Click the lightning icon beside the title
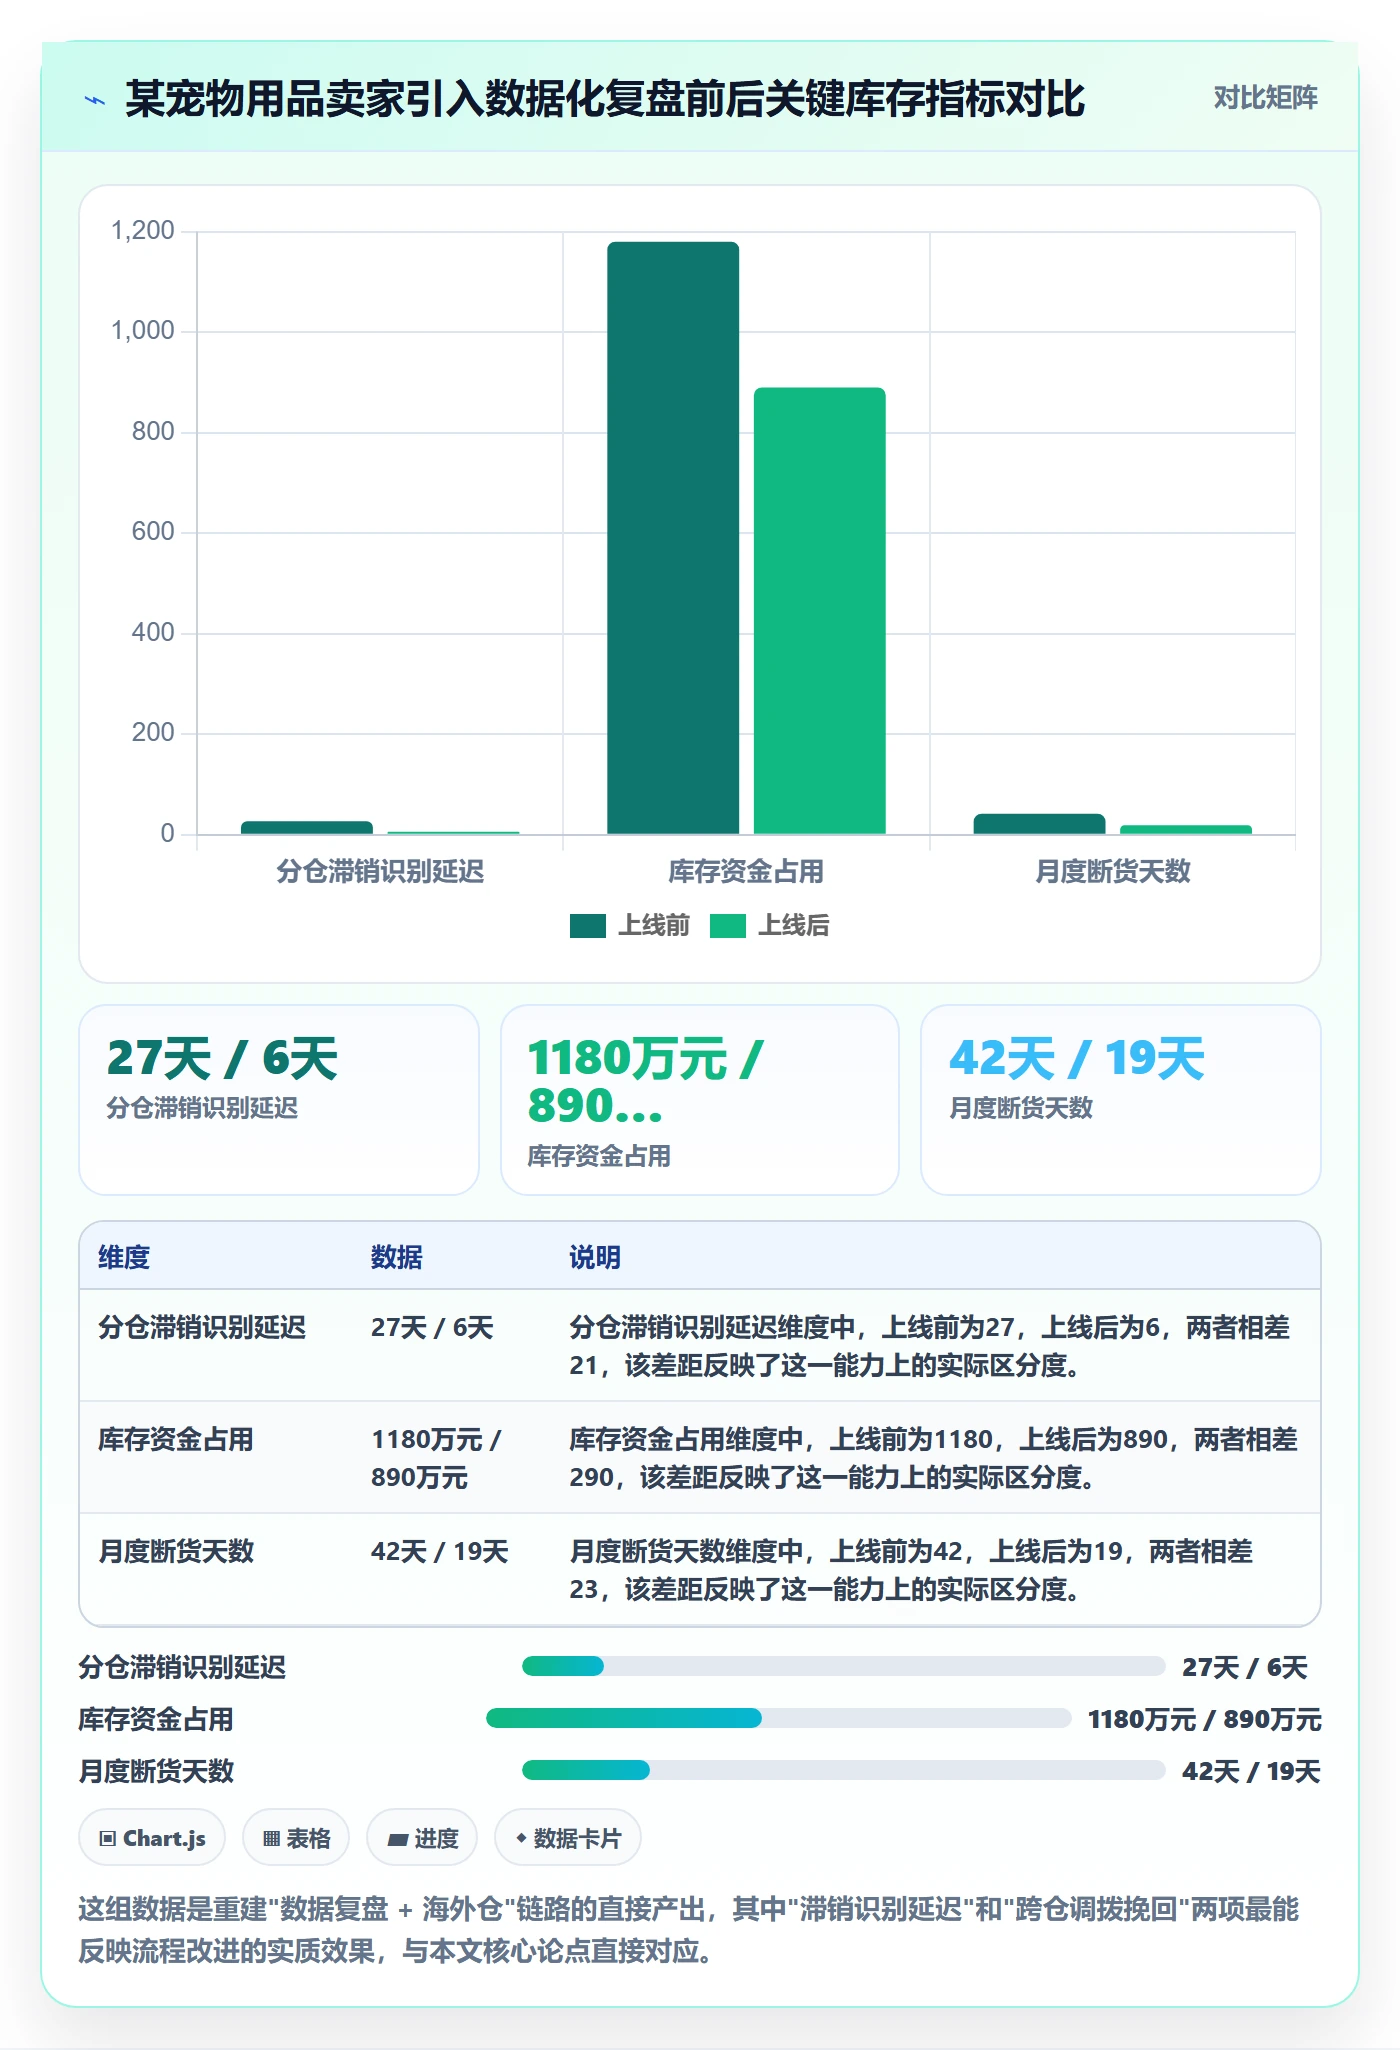 [x=95, y=100]
